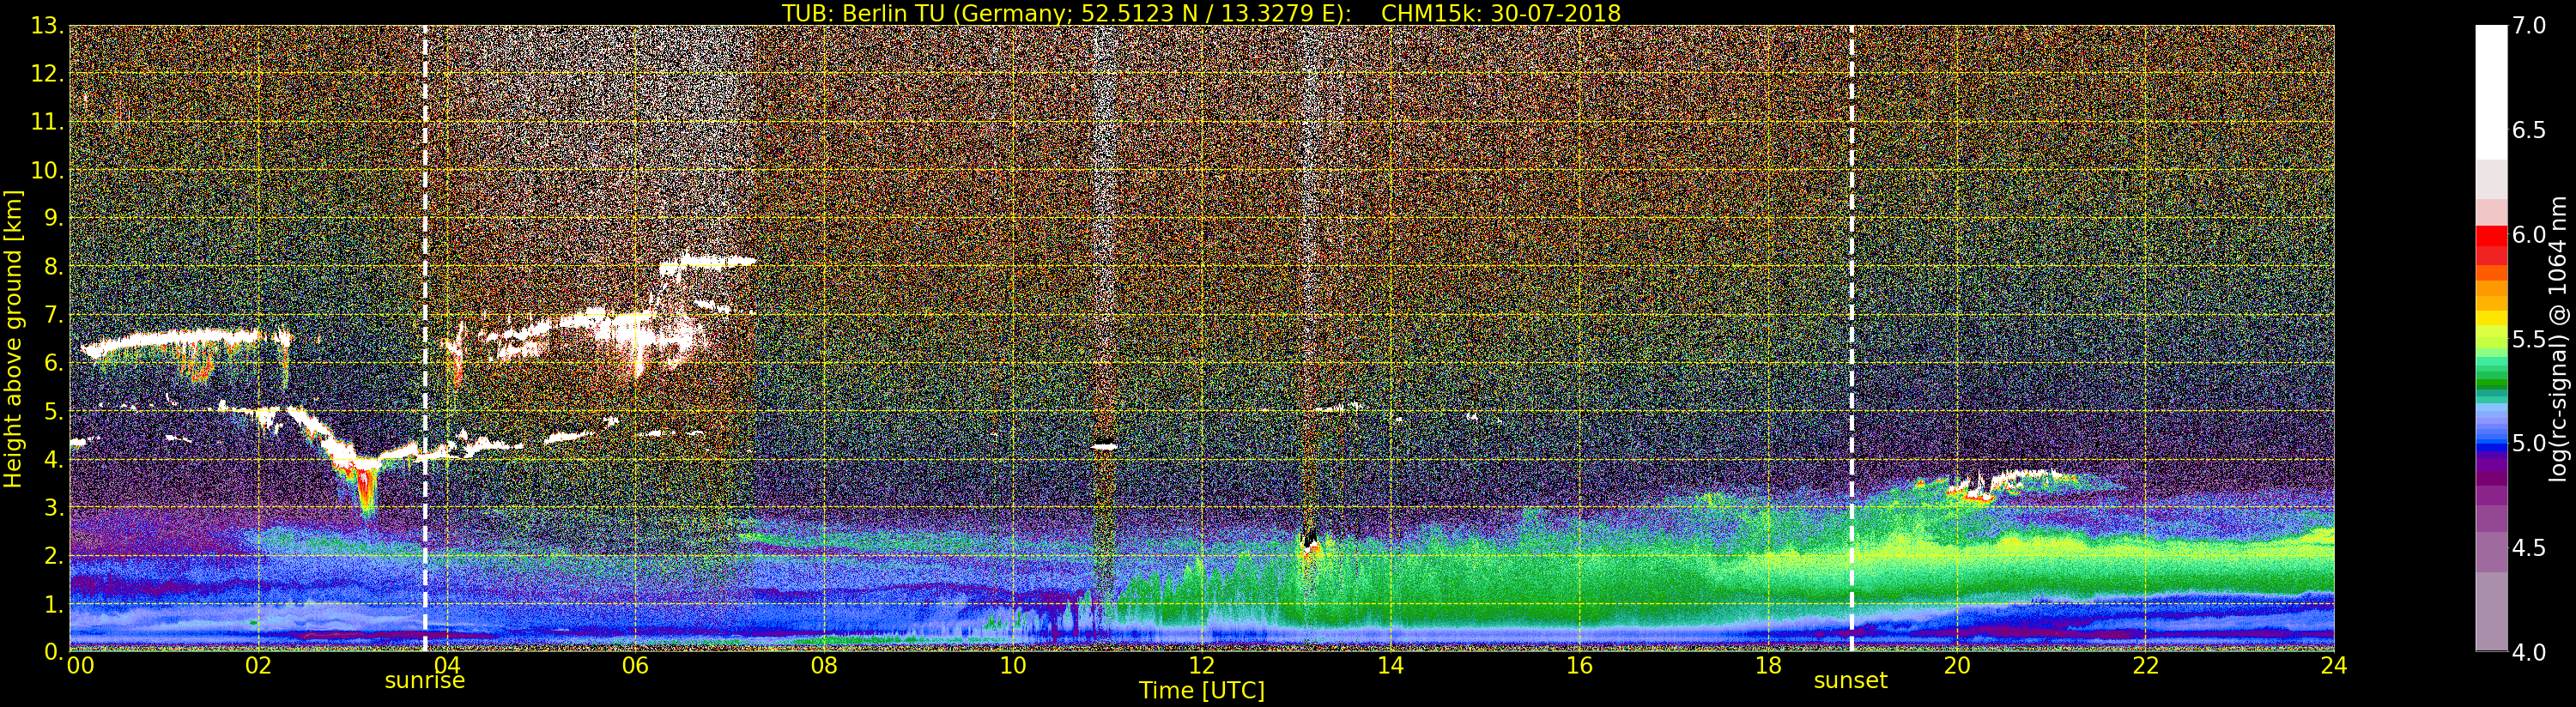The width and height of the screenshot is (2576, 707).
Task: Click the height axis tick '5.'
Action: 53,411
